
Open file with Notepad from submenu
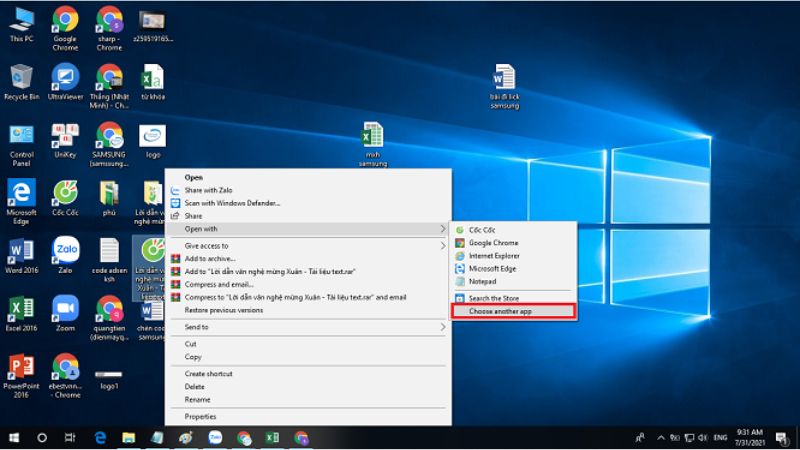point(483,282)
